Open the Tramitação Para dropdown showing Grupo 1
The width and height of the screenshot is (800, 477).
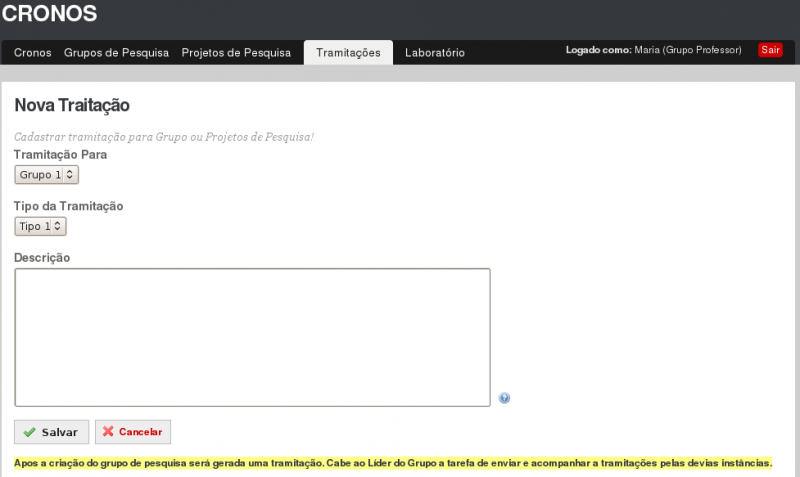(x=46, y=175)
